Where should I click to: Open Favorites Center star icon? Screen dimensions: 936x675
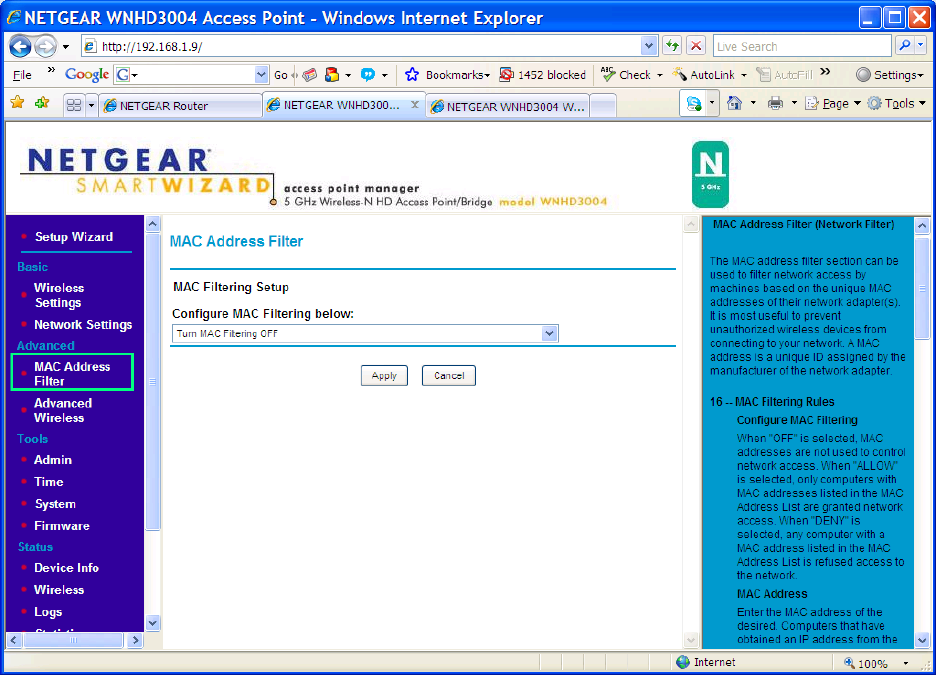tap(17, 103)
